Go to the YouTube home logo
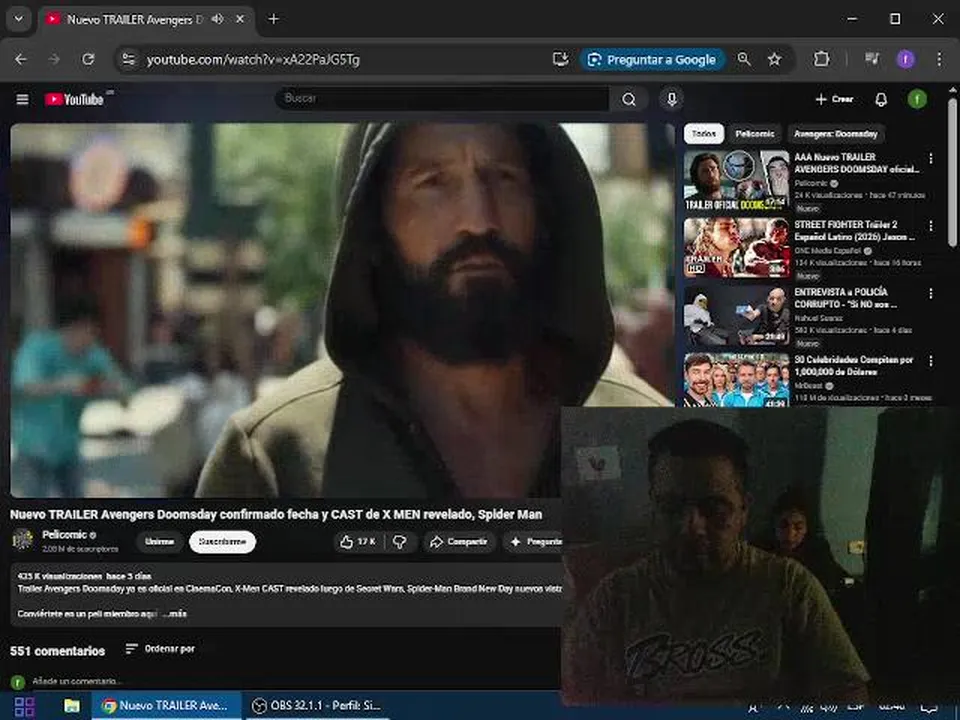 (x=74, y=99)
